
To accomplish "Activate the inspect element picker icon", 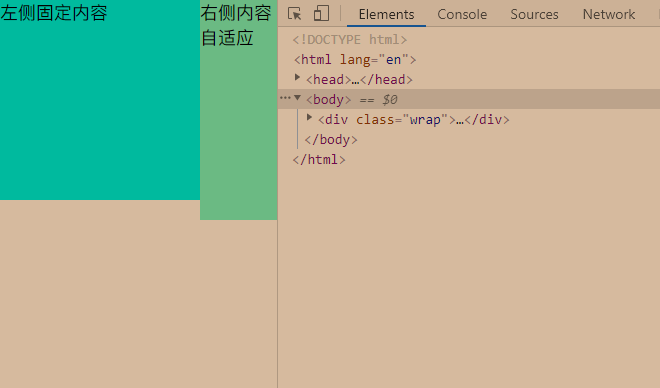I will click(x=295, y=14).
